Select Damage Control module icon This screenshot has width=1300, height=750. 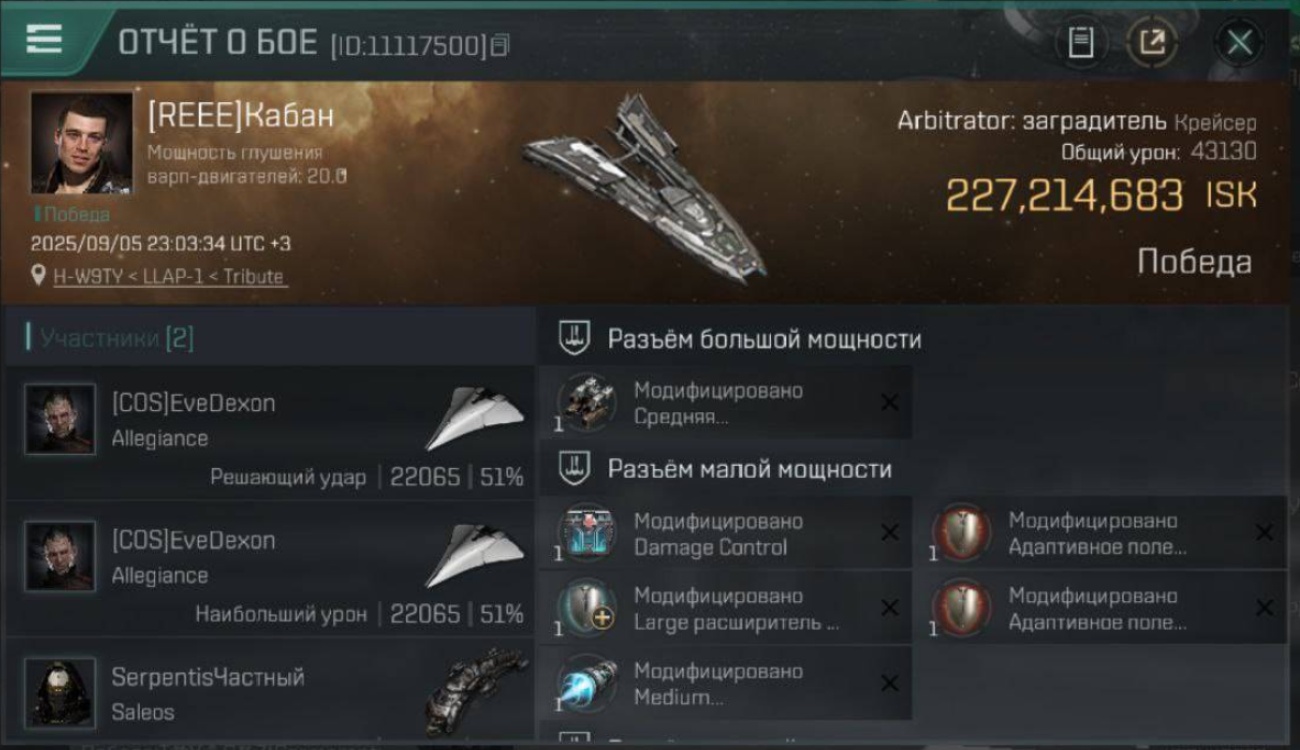tap(587, 533)
